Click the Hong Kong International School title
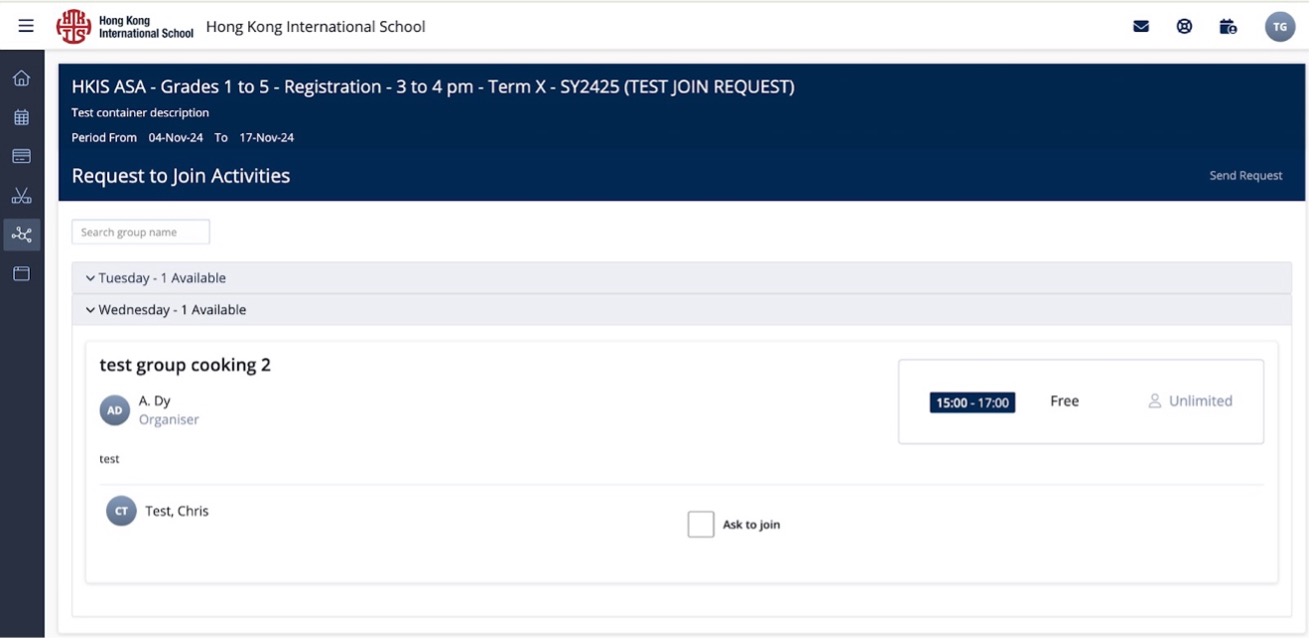This screenshot has height=641, width=1313. (316, 27)
